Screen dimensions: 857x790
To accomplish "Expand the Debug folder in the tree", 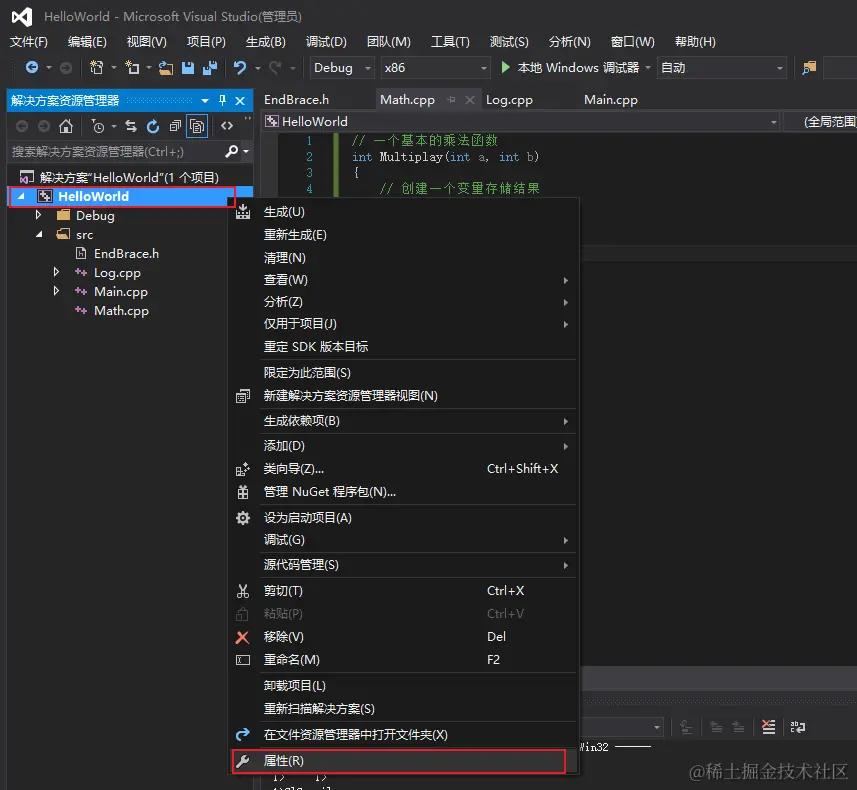I will pos(38,215).
